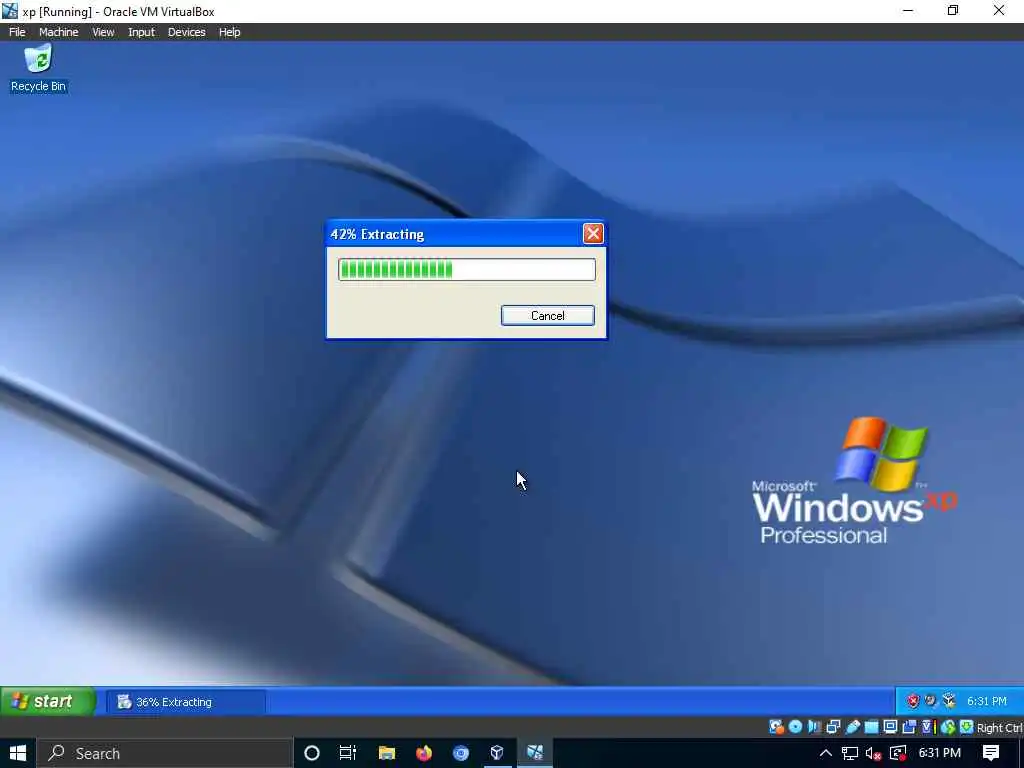1024x768 pixels.
Task: Click the extraction progress bar
Action: coord(466,269)
